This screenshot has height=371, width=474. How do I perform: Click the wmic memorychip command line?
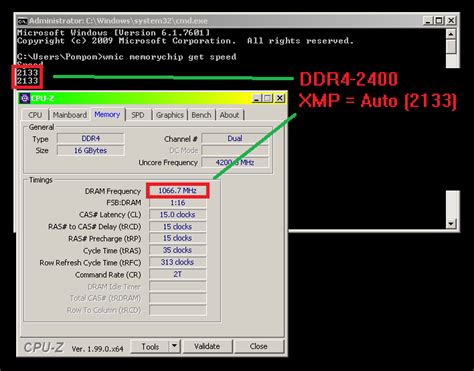coord(127,57)
